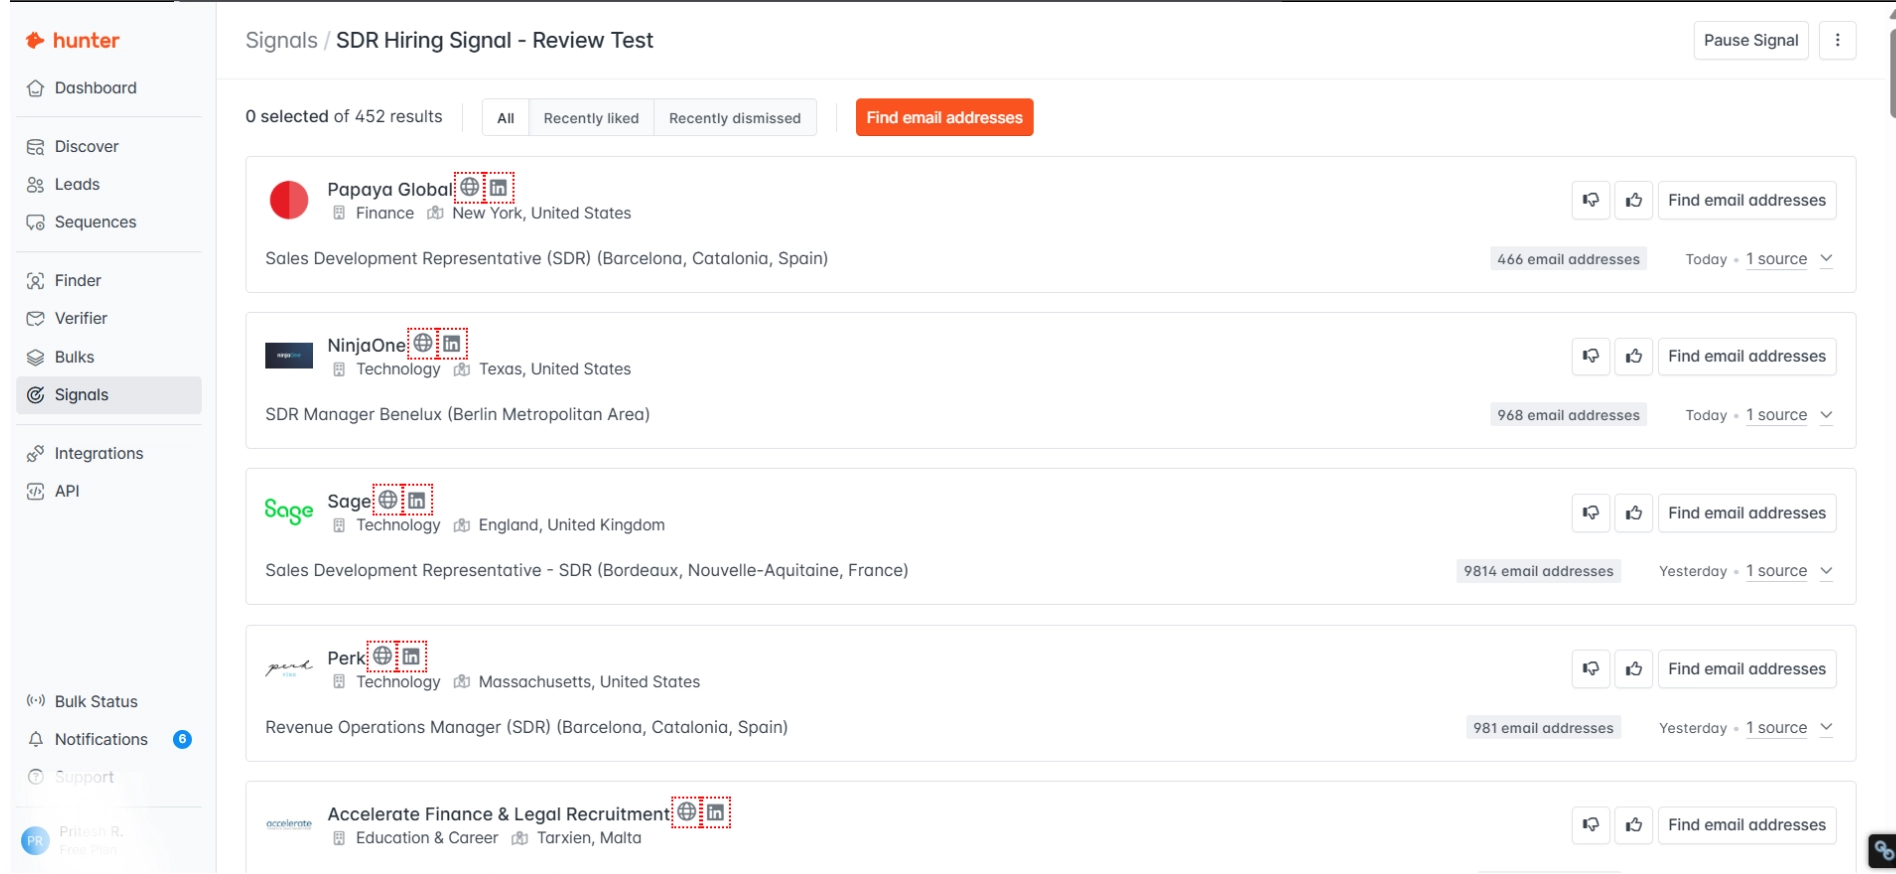The width and height of the screenshot is (1896, 874).
Task: Click the hunter logo
Action: tap(72, 40)
